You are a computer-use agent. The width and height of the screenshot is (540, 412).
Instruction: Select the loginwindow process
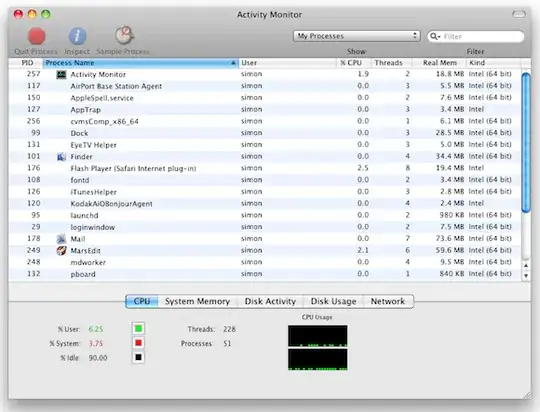click(264, 227)
